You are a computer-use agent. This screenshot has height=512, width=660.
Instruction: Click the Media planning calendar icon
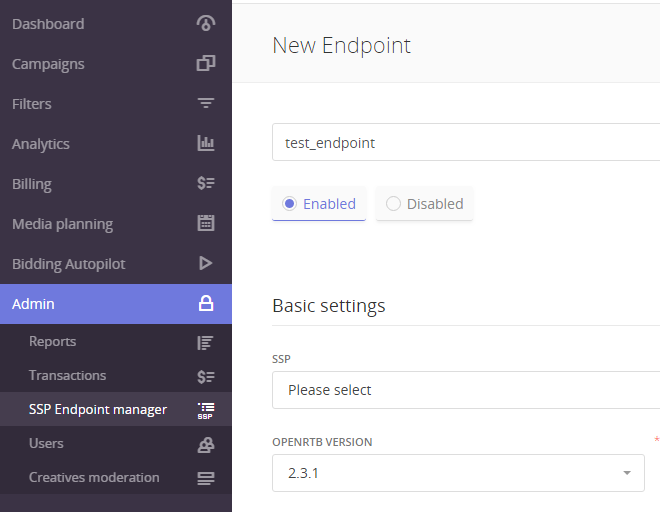point(206,223)
